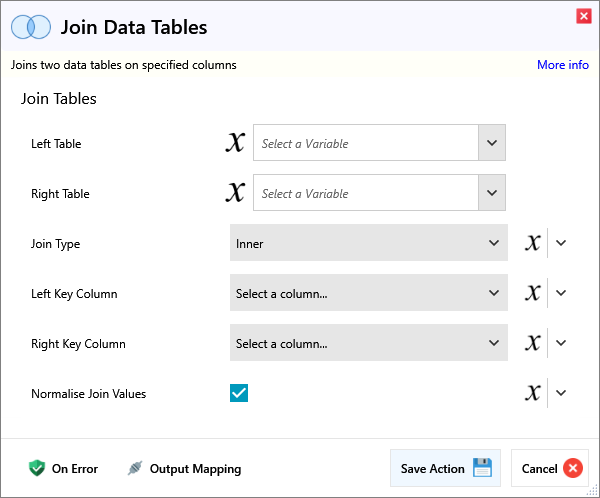Click the variable icon for Left Key Column
This screenshot has height=498, width=600.
533,293
